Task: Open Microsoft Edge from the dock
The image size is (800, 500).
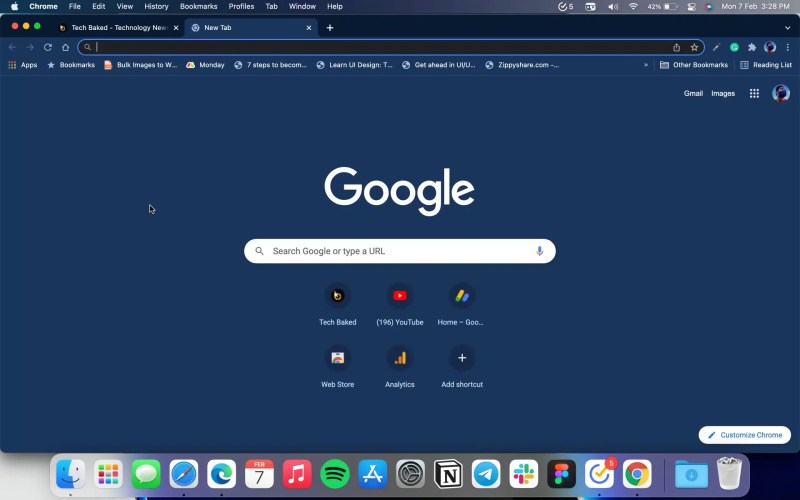Action: [221, 474]
